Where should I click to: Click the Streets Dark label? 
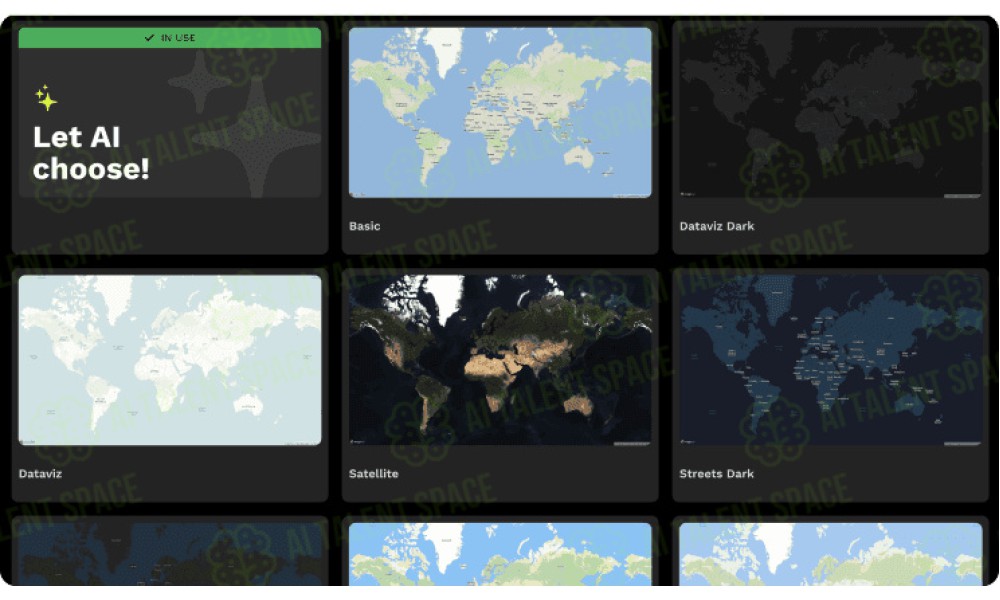[717, 473]
